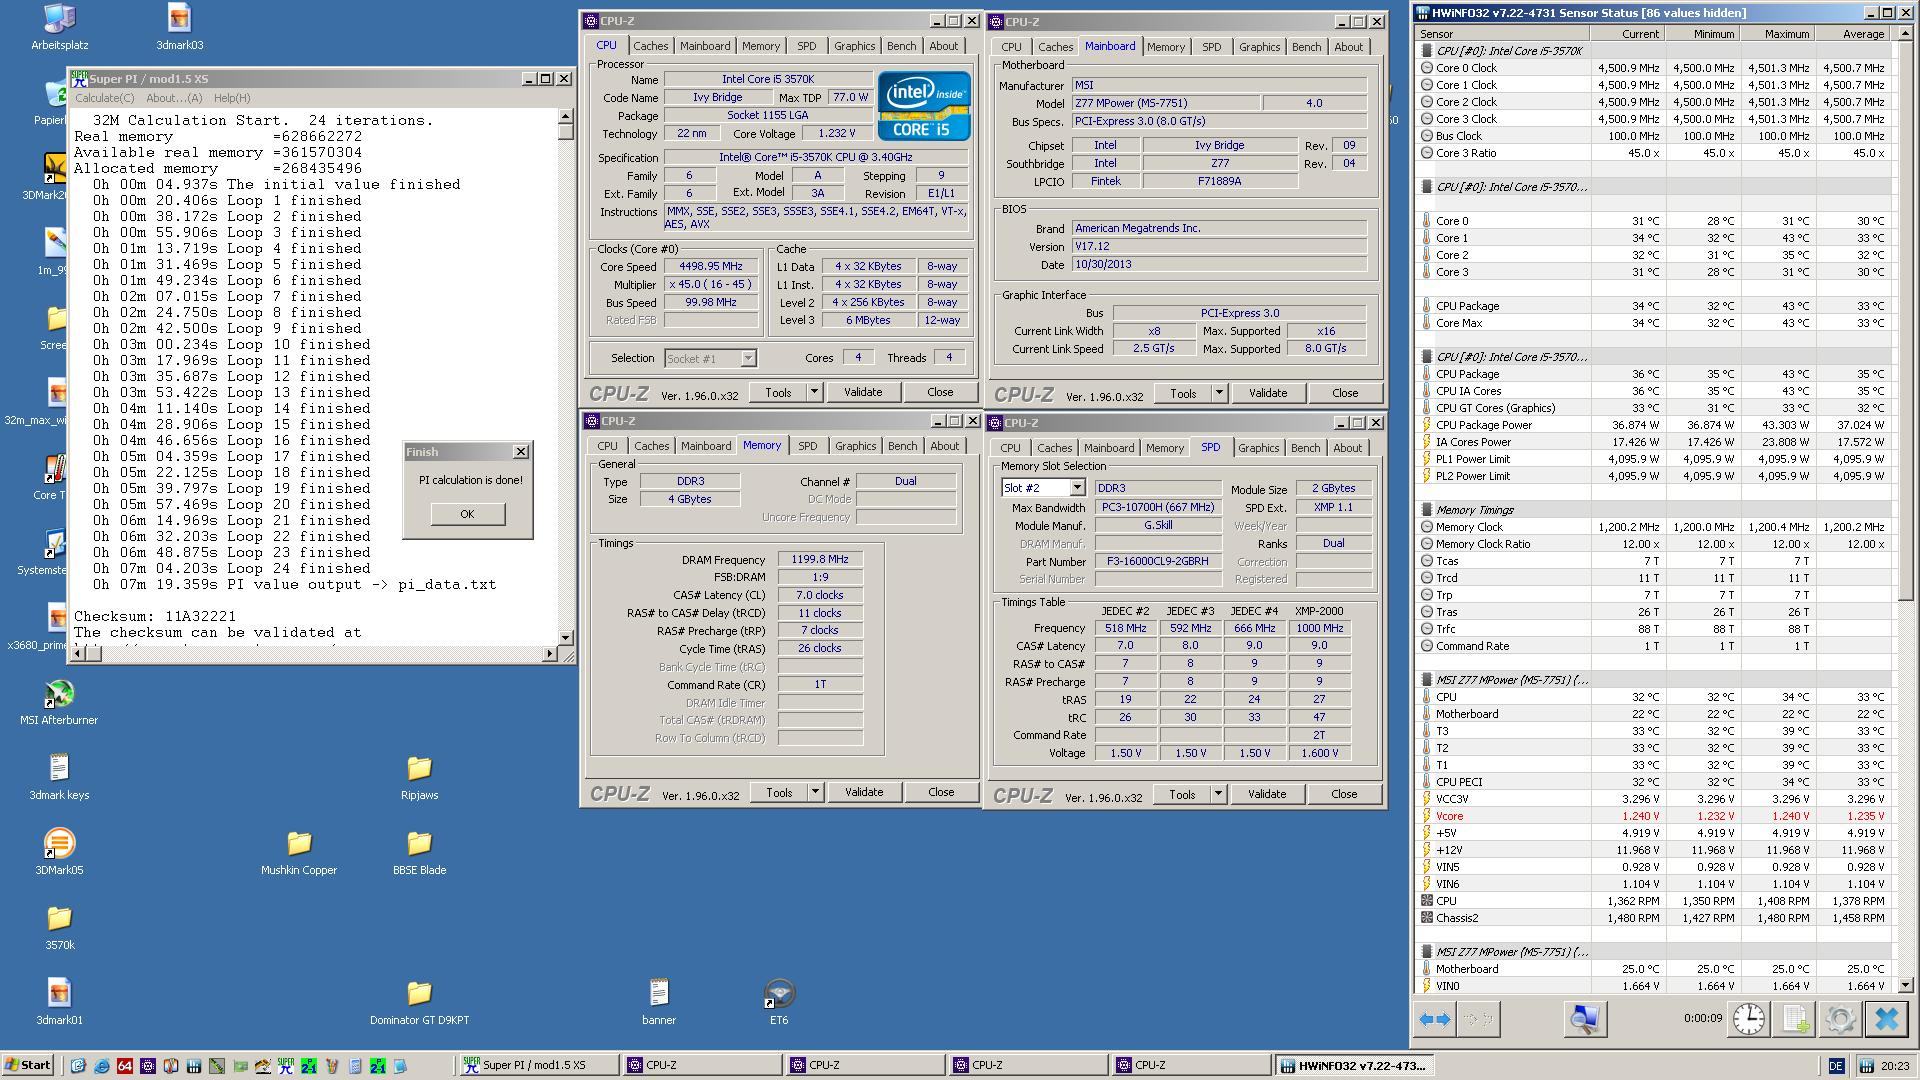The image size is (1920, 1080).
Task: Open 3dmark keys text file
Action: tap(59, 777)
